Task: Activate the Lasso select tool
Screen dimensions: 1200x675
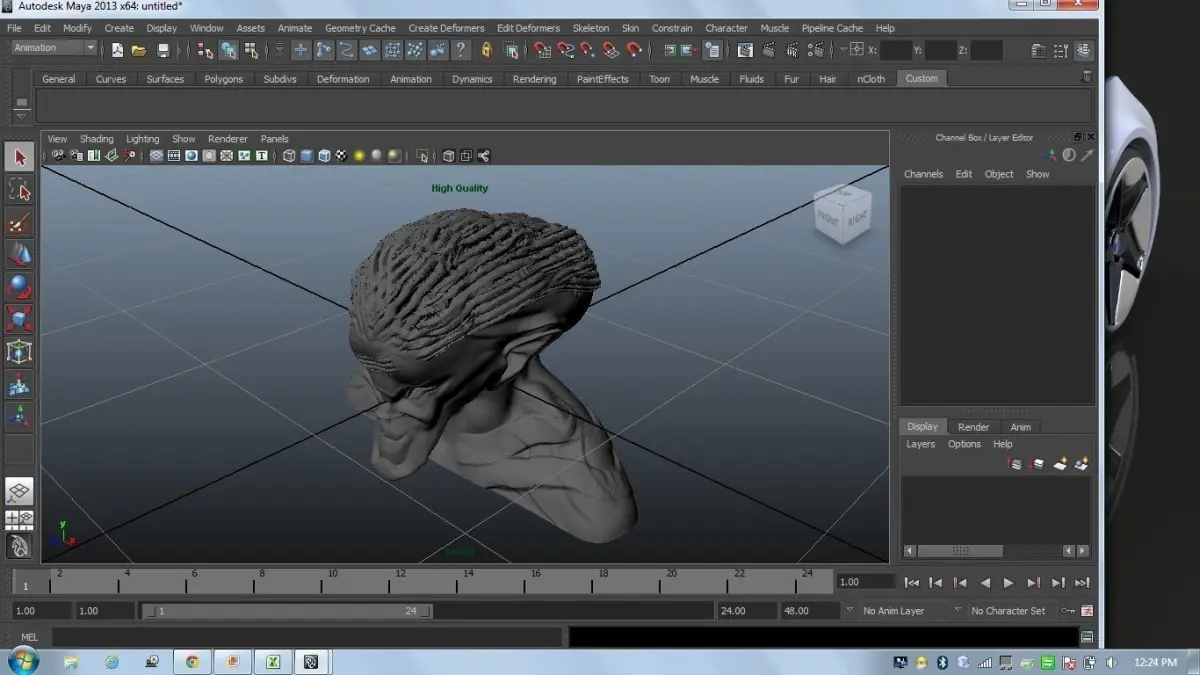Action: (19, 190)
